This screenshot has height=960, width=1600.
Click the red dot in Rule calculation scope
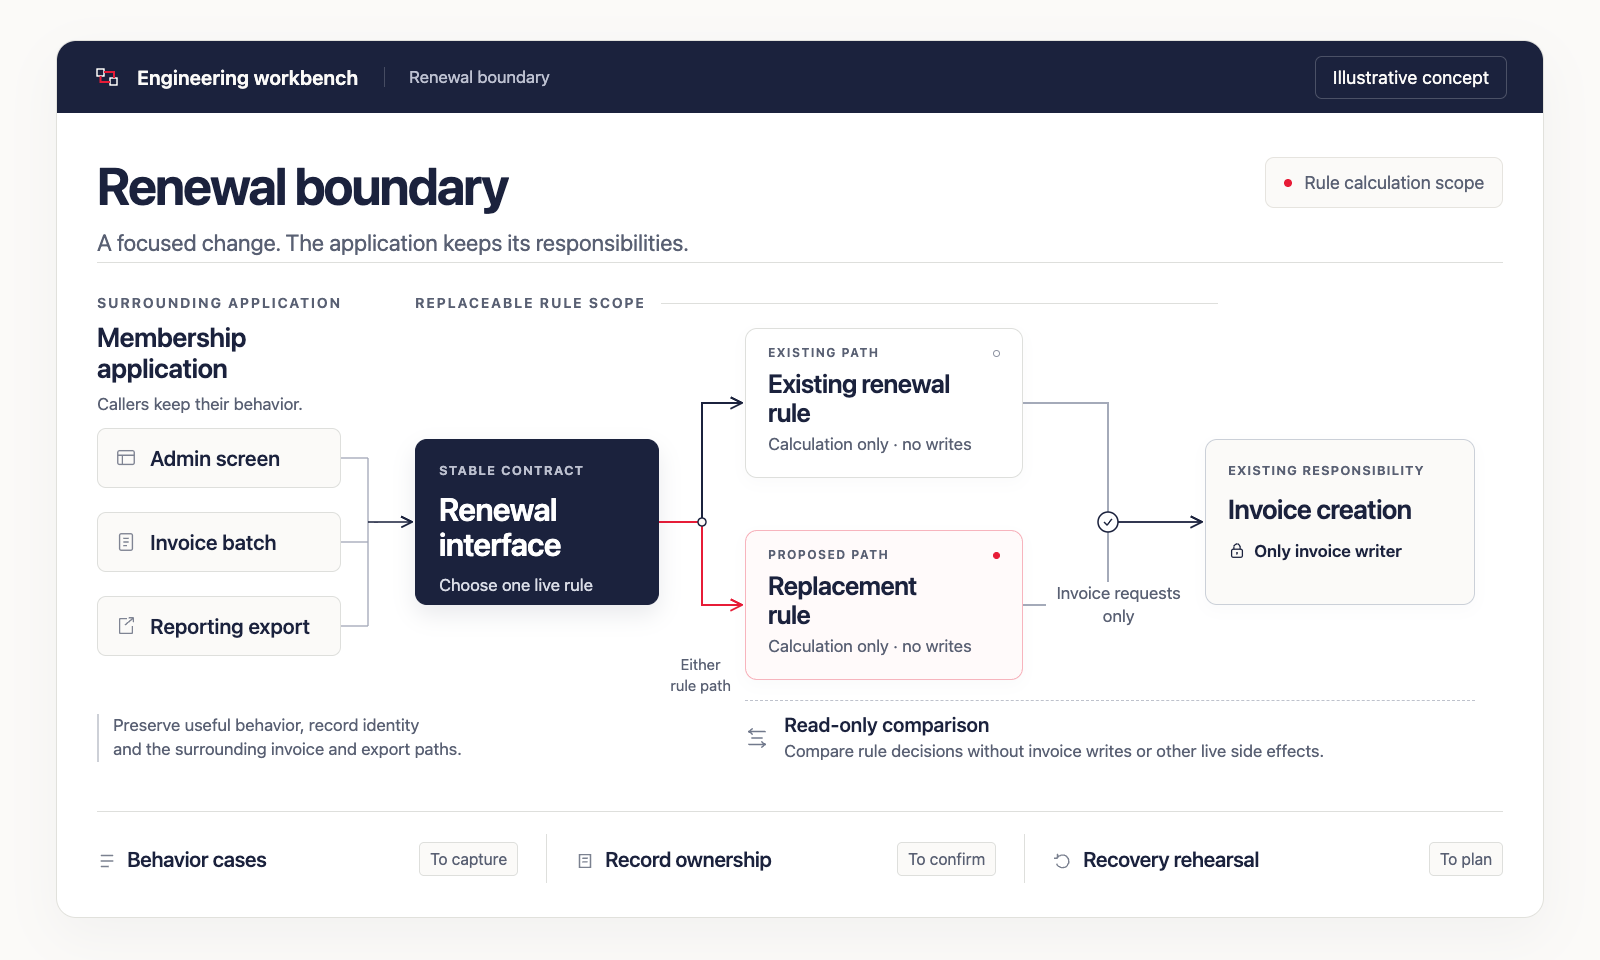(1288, 183)
